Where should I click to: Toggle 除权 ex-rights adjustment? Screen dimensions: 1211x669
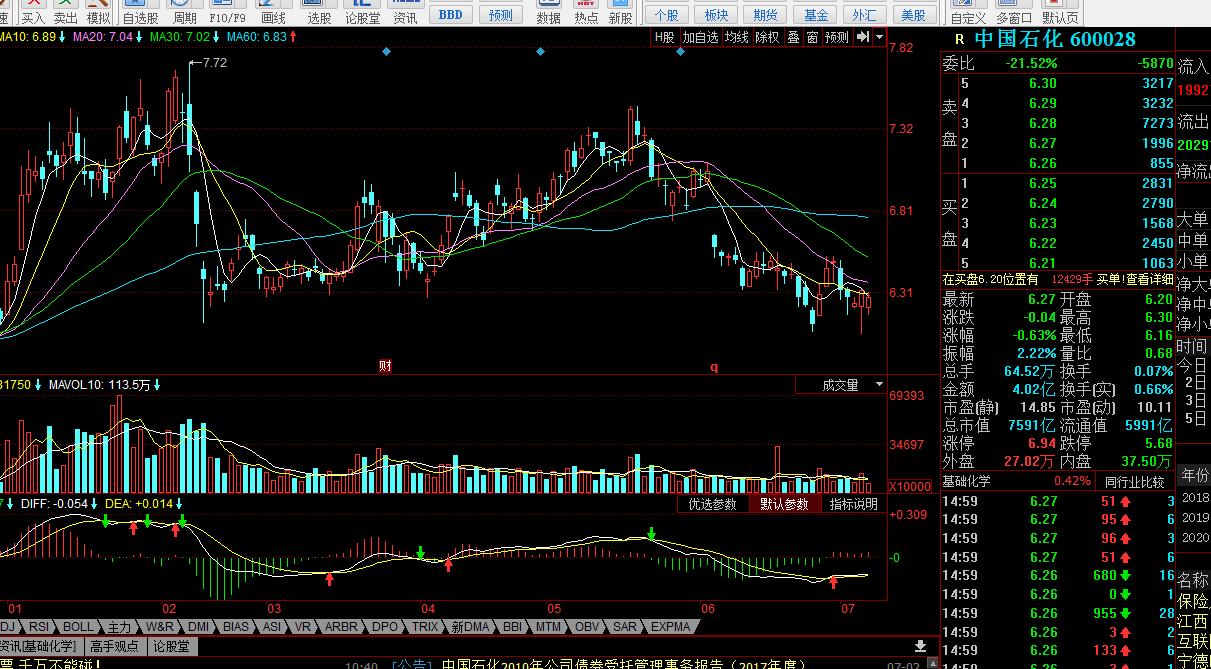767,37
